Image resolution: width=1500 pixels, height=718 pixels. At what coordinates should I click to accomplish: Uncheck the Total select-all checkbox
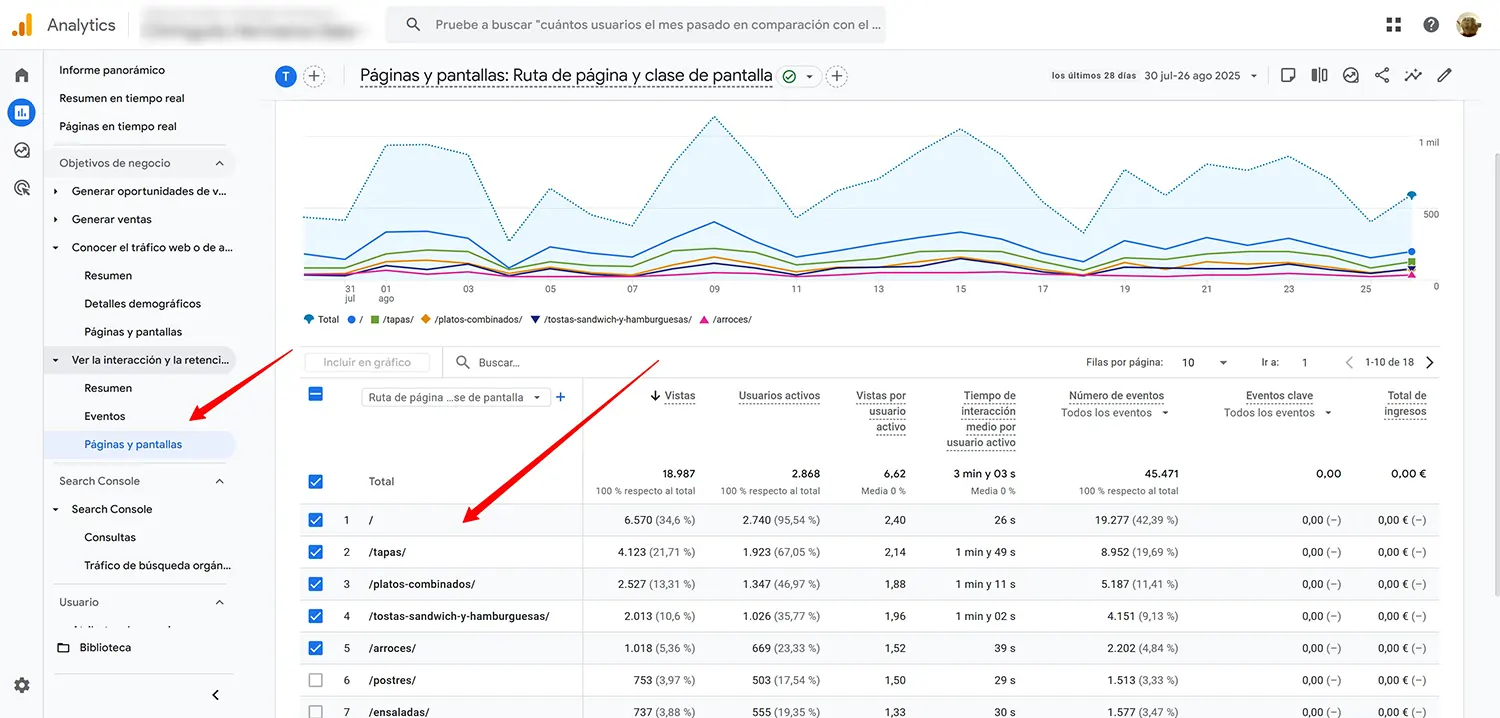point(315,481)
